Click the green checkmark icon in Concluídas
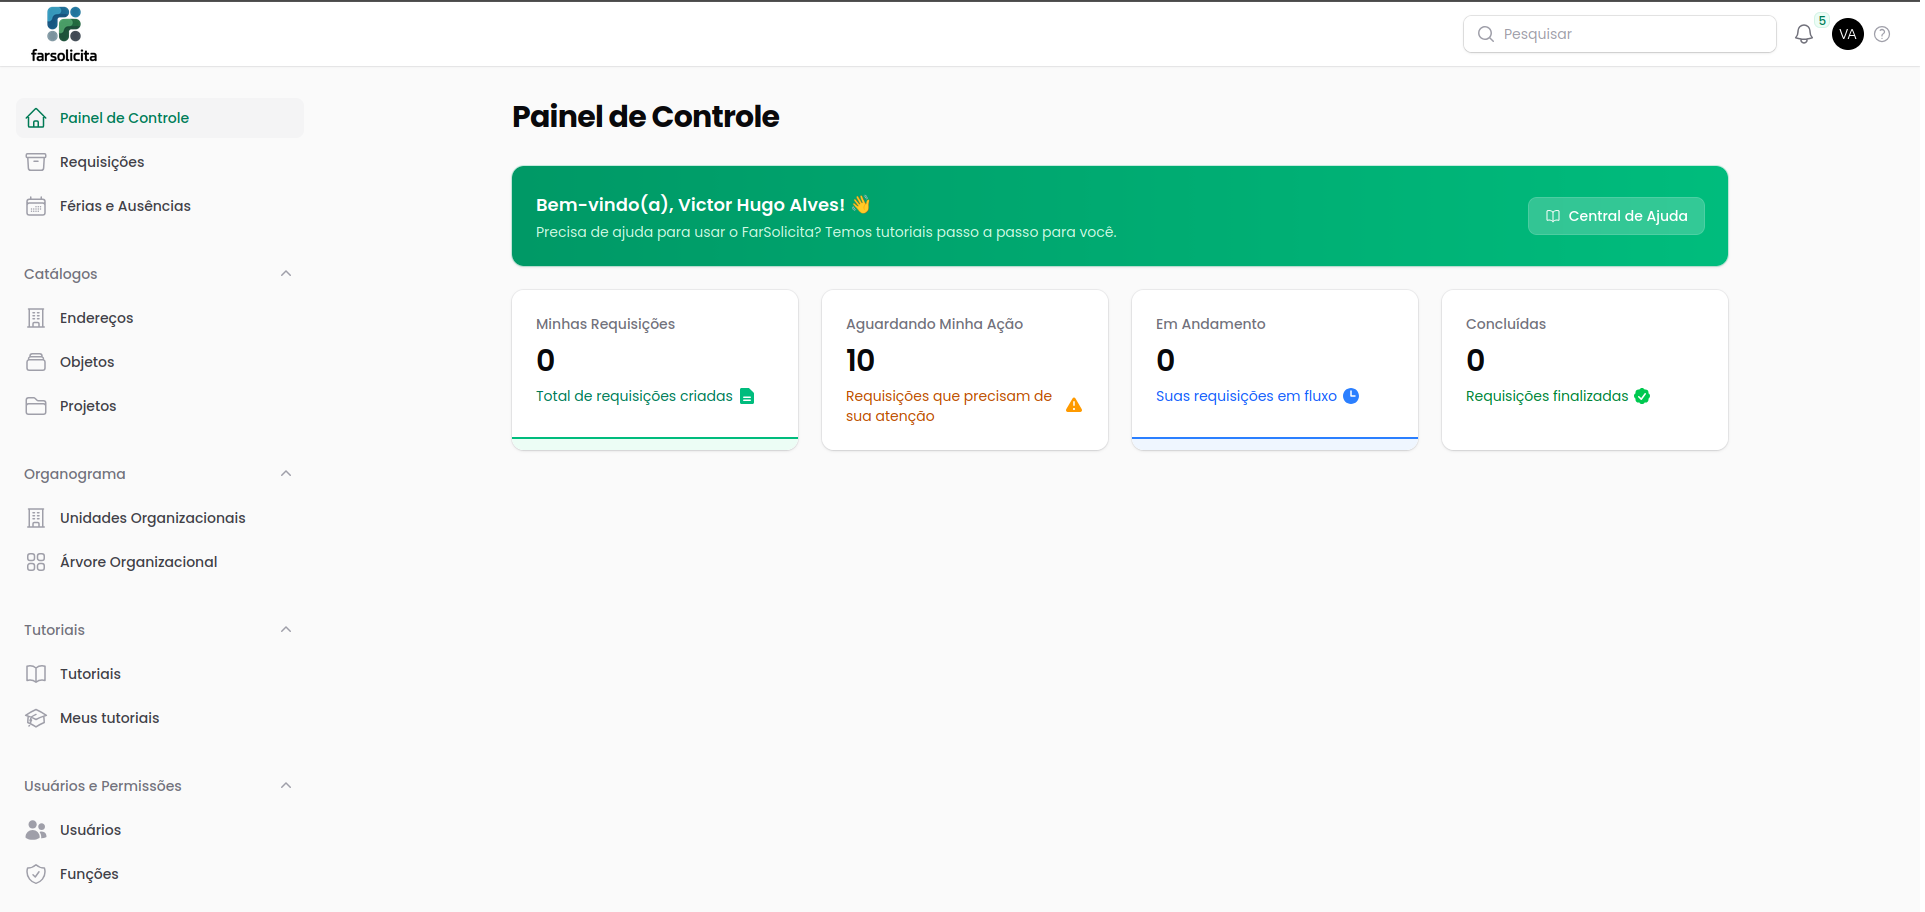Image resolution: width=1925 pixels, height=912 pixels. (1642, 396)
